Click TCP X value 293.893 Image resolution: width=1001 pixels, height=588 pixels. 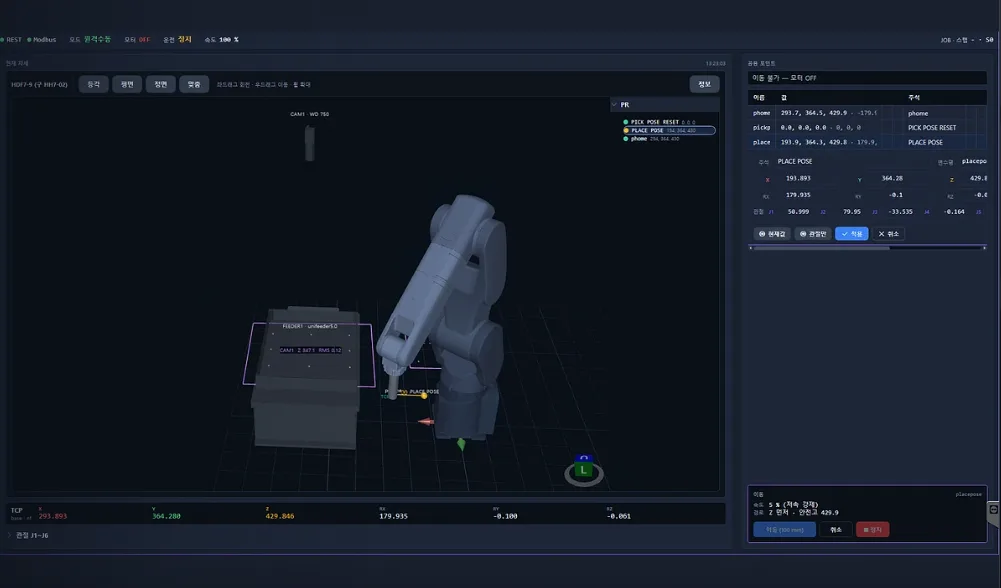tap(52, 516)
